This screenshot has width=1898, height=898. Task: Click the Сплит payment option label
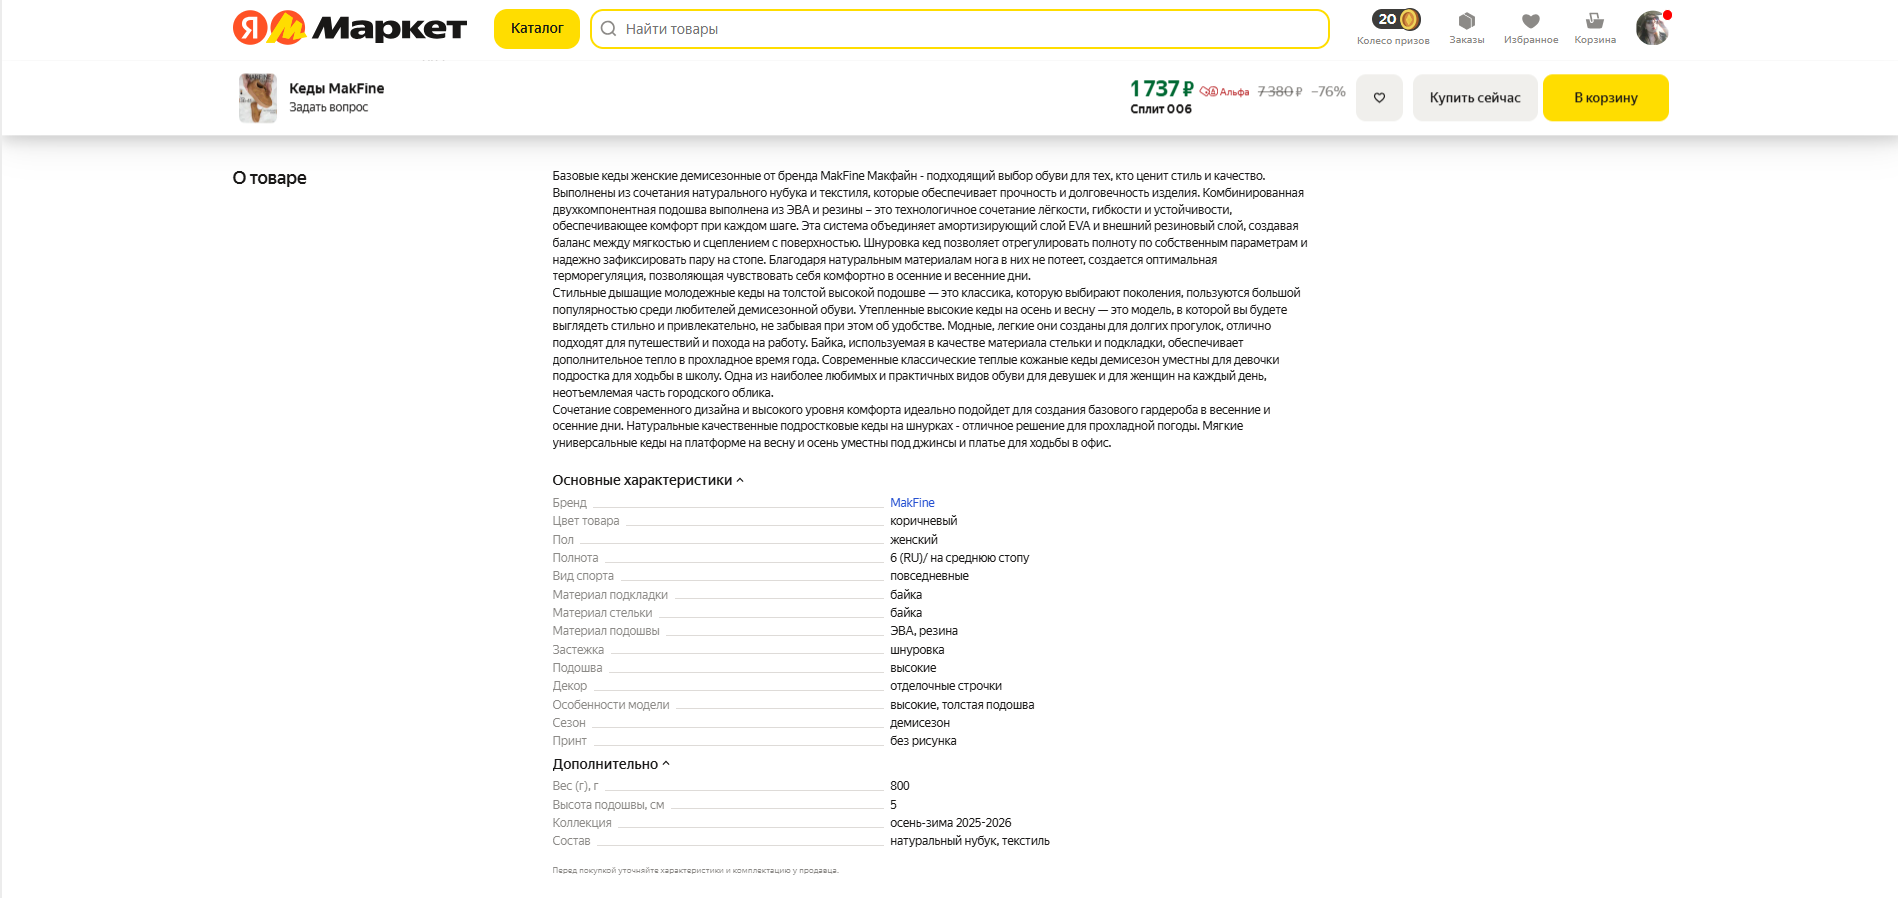coord(1160,109)
